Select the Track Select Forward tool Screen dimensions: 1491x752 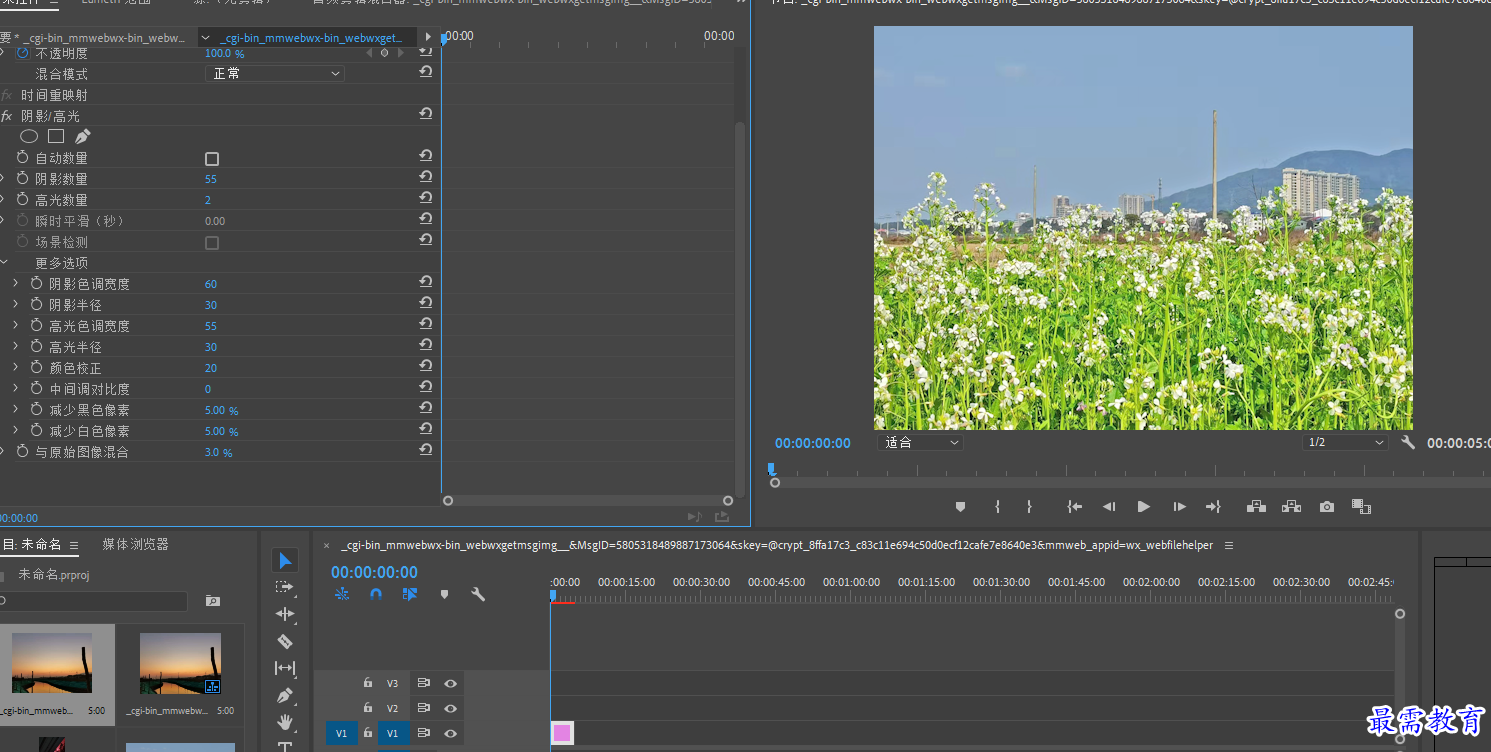pyautogui.click(x=285, y=587)
